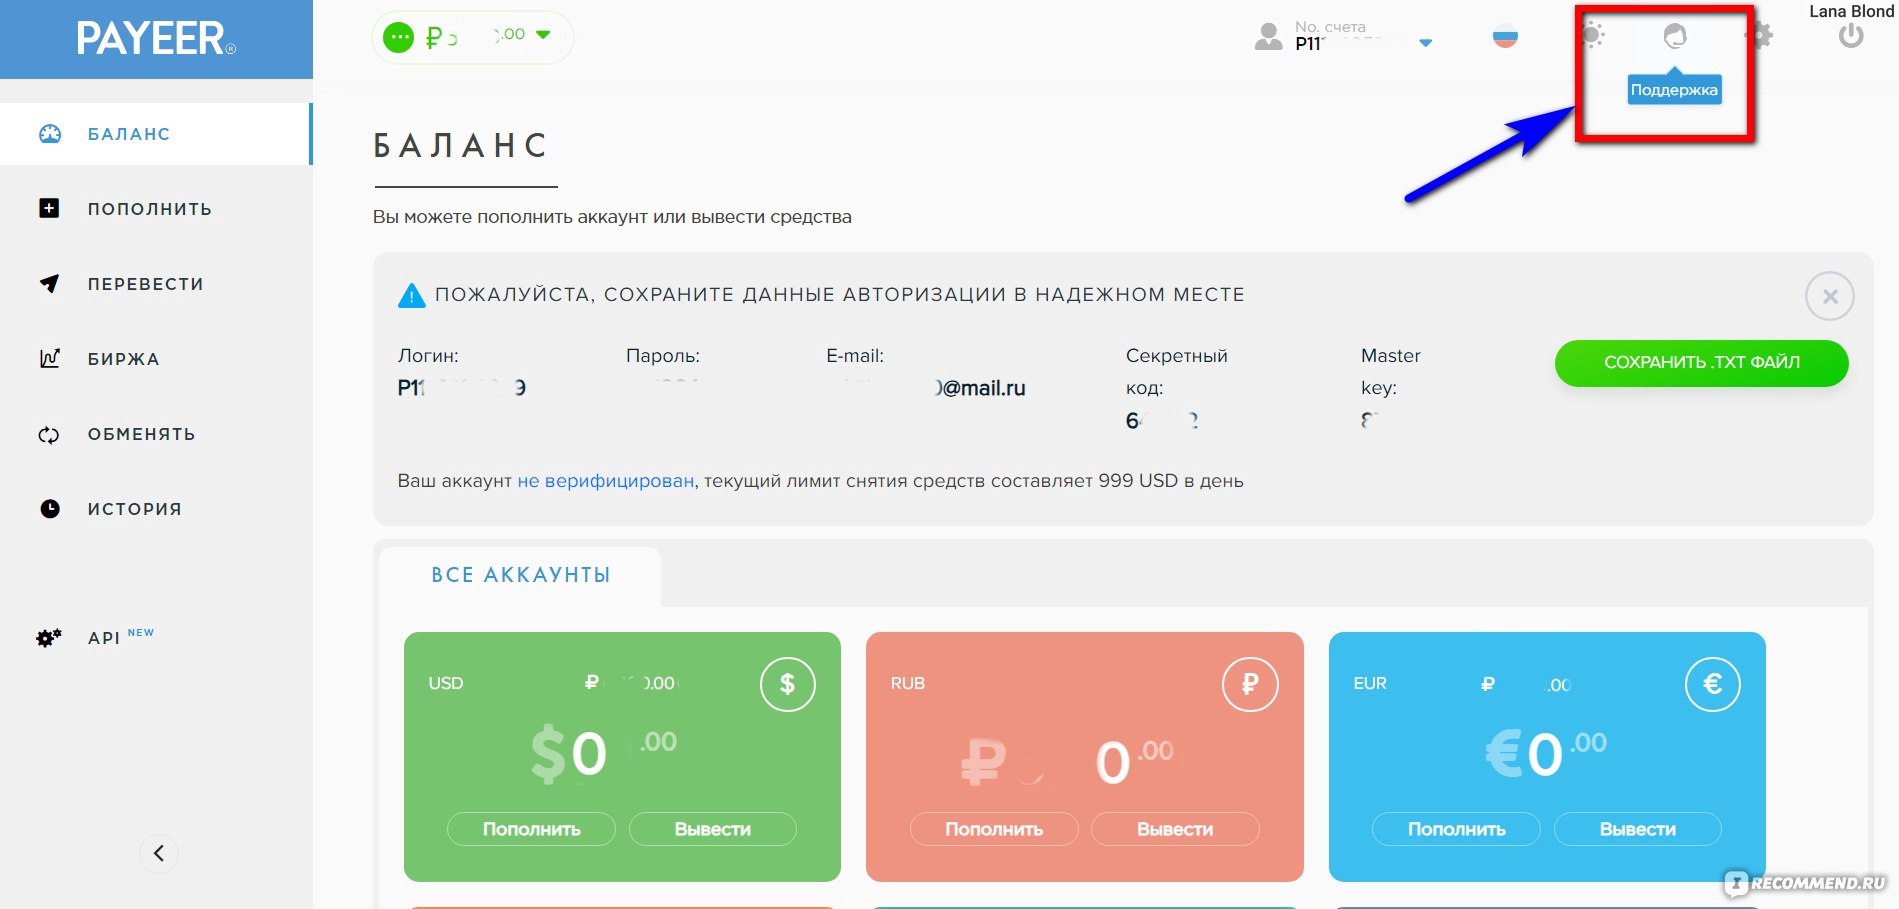1899x909 pixels.
Task: Click the Логин value under login label
Action: click(461, 388)
